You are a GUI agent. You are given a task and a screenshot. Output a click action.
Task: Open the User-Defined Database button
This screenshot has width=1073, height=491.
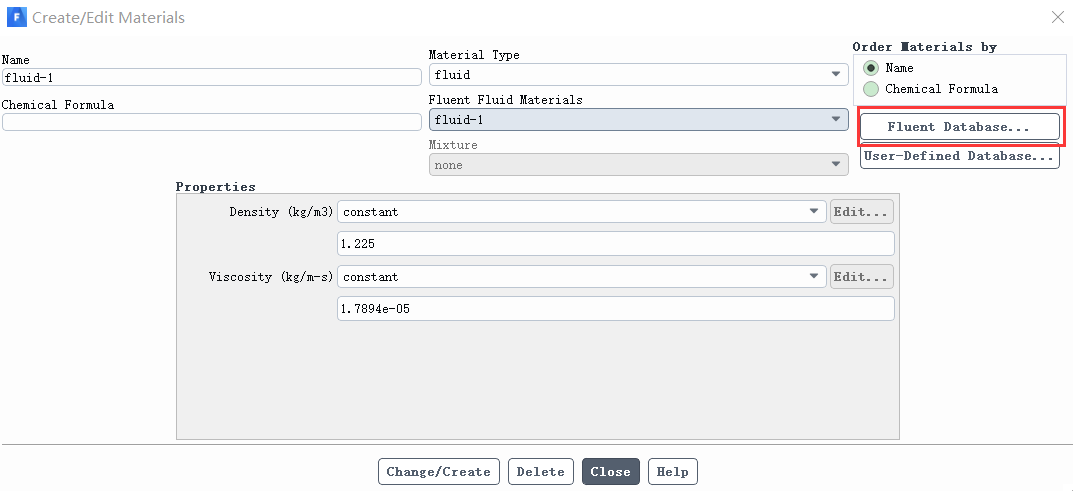(959, 156)
